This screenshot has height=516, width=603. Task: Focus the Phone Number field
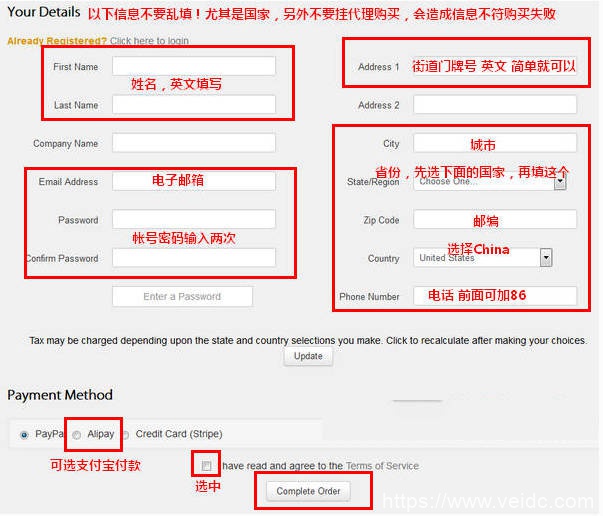pos(495,296)
